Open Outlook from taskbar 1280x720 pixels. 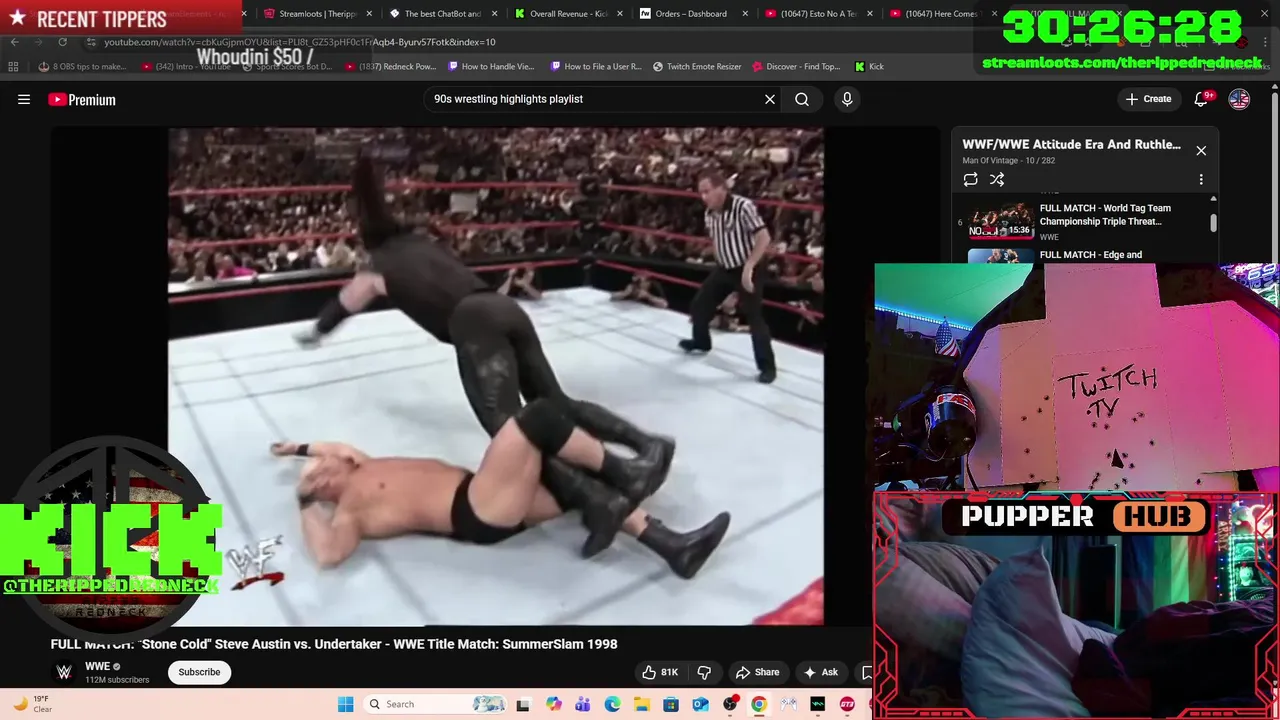(x=700, y=704)
